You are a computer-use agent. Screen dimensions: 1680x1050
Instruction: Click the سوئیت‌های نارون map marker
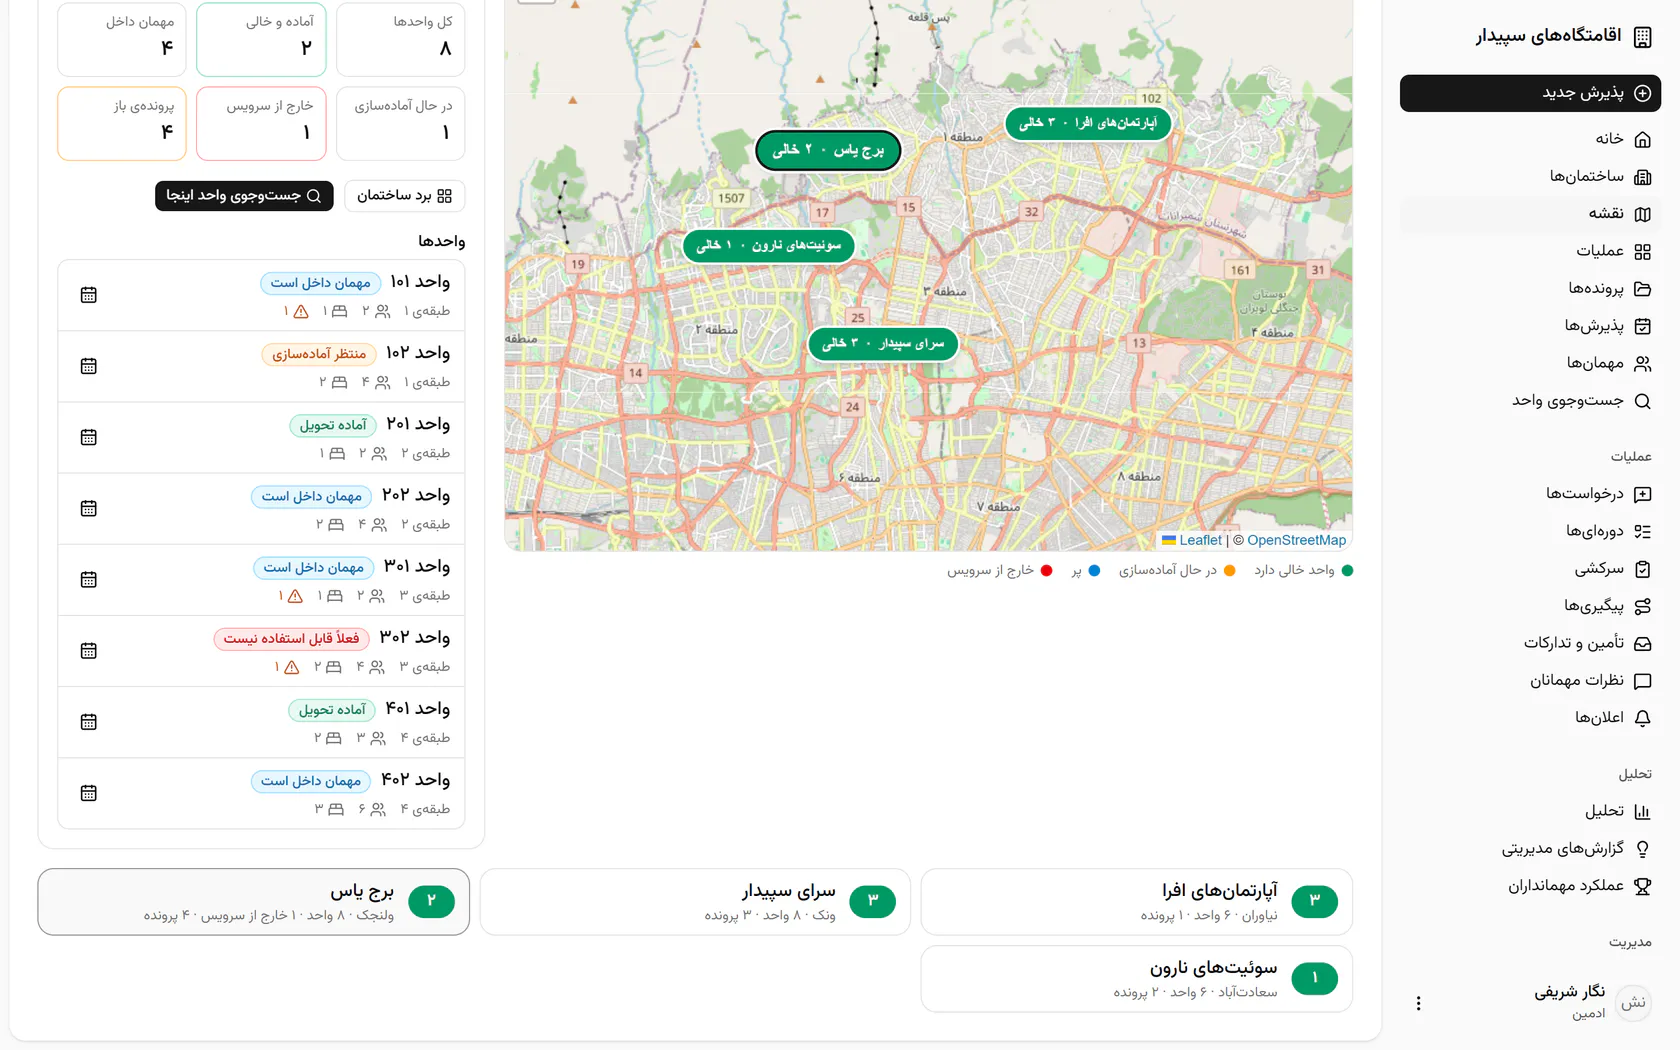[768, 245]
